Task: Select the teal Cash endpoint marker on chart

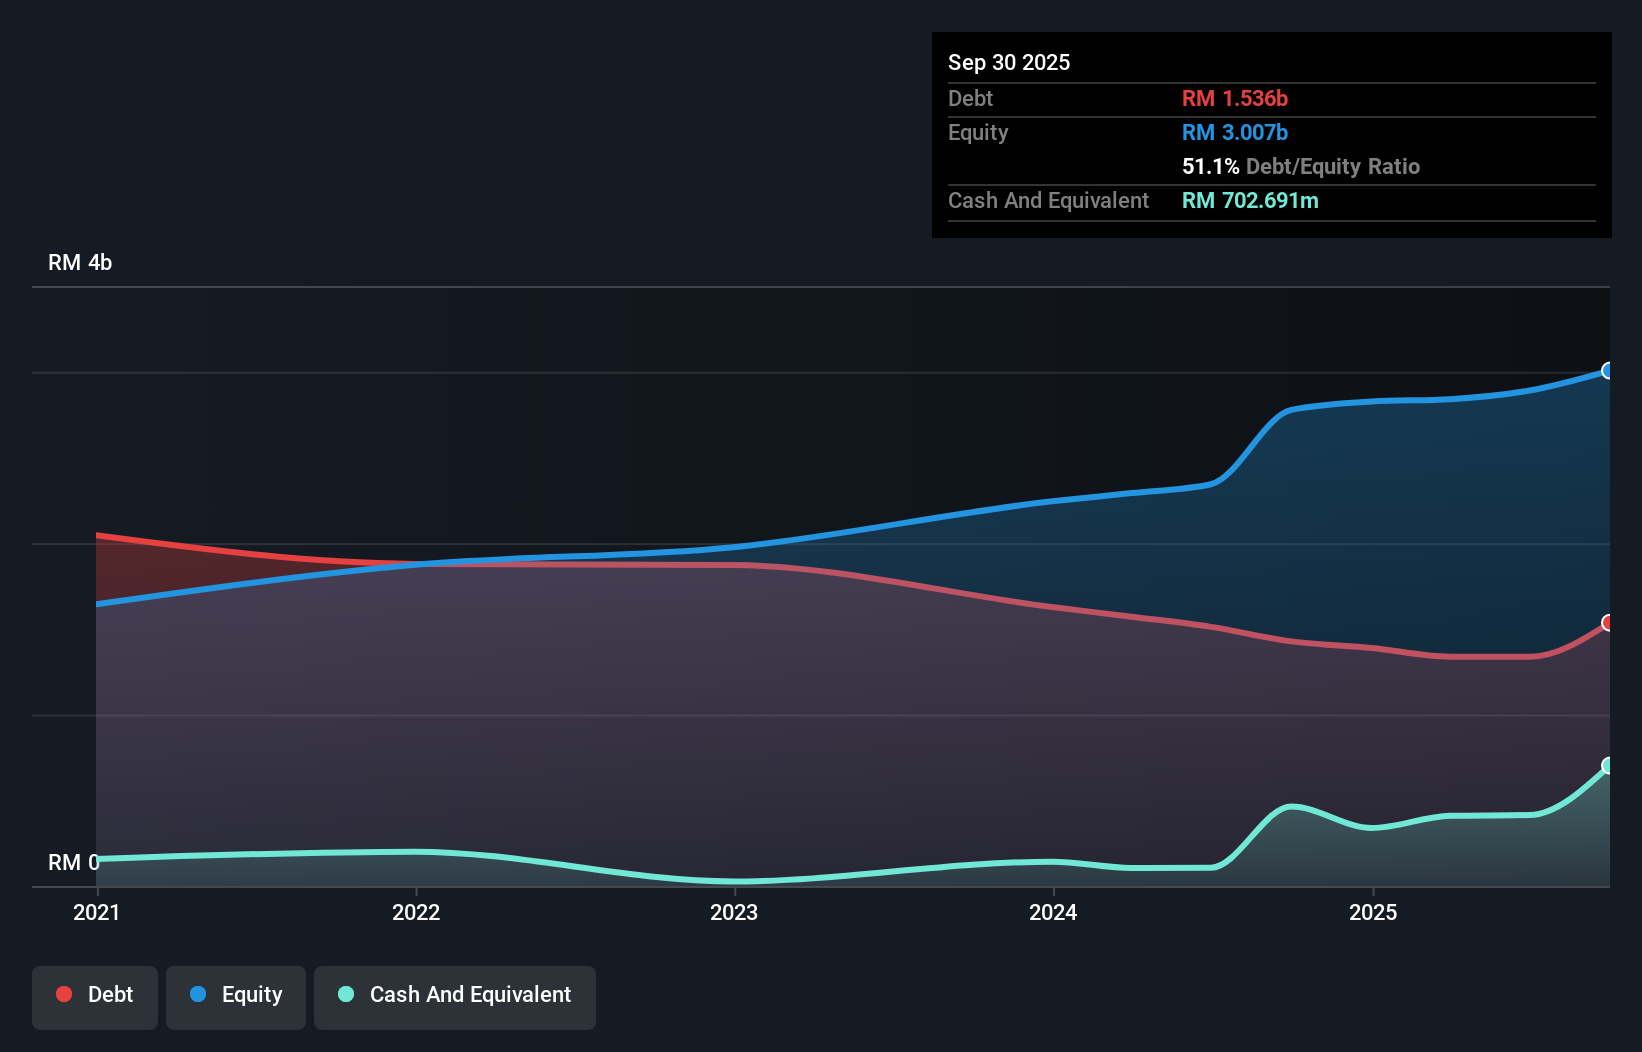Action: (x=1608, y=766)
